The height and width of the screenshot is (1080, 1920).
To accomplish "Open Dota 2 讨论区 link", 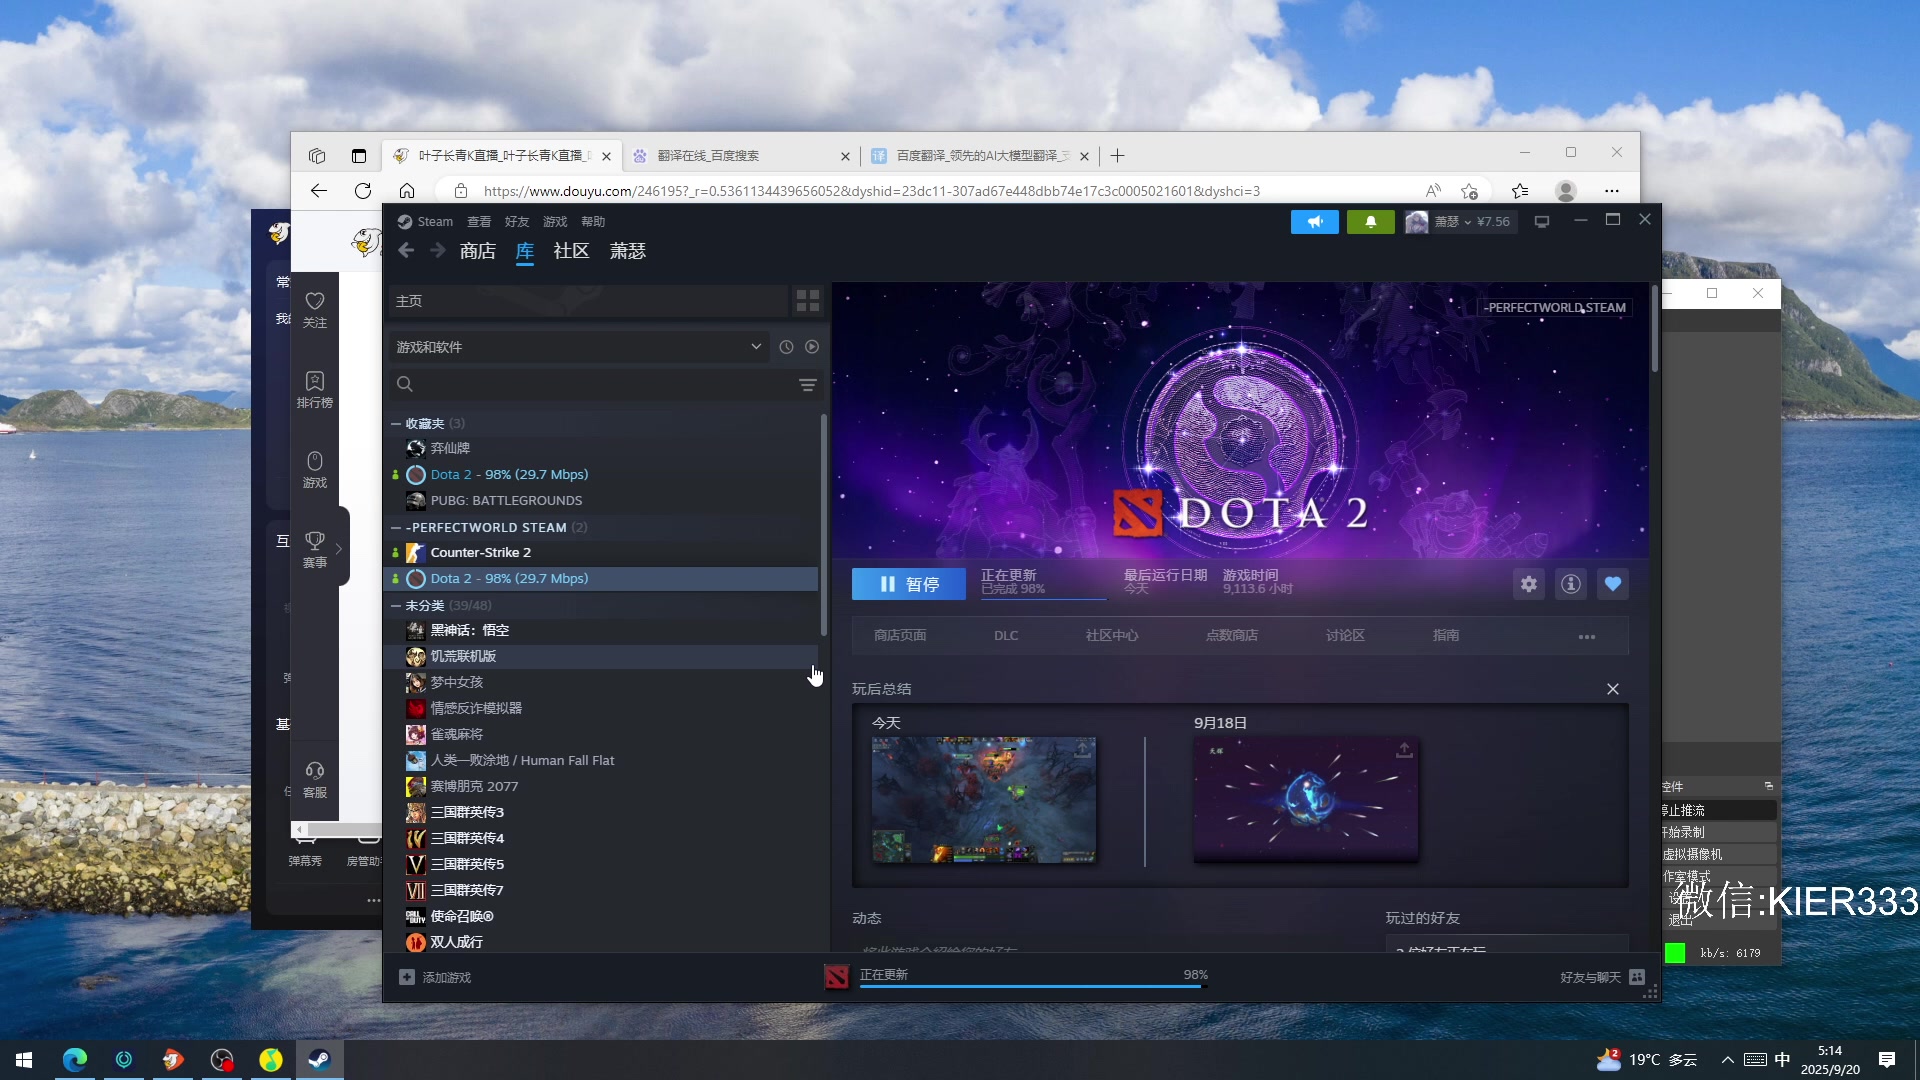I will (x=1345, y=636).
